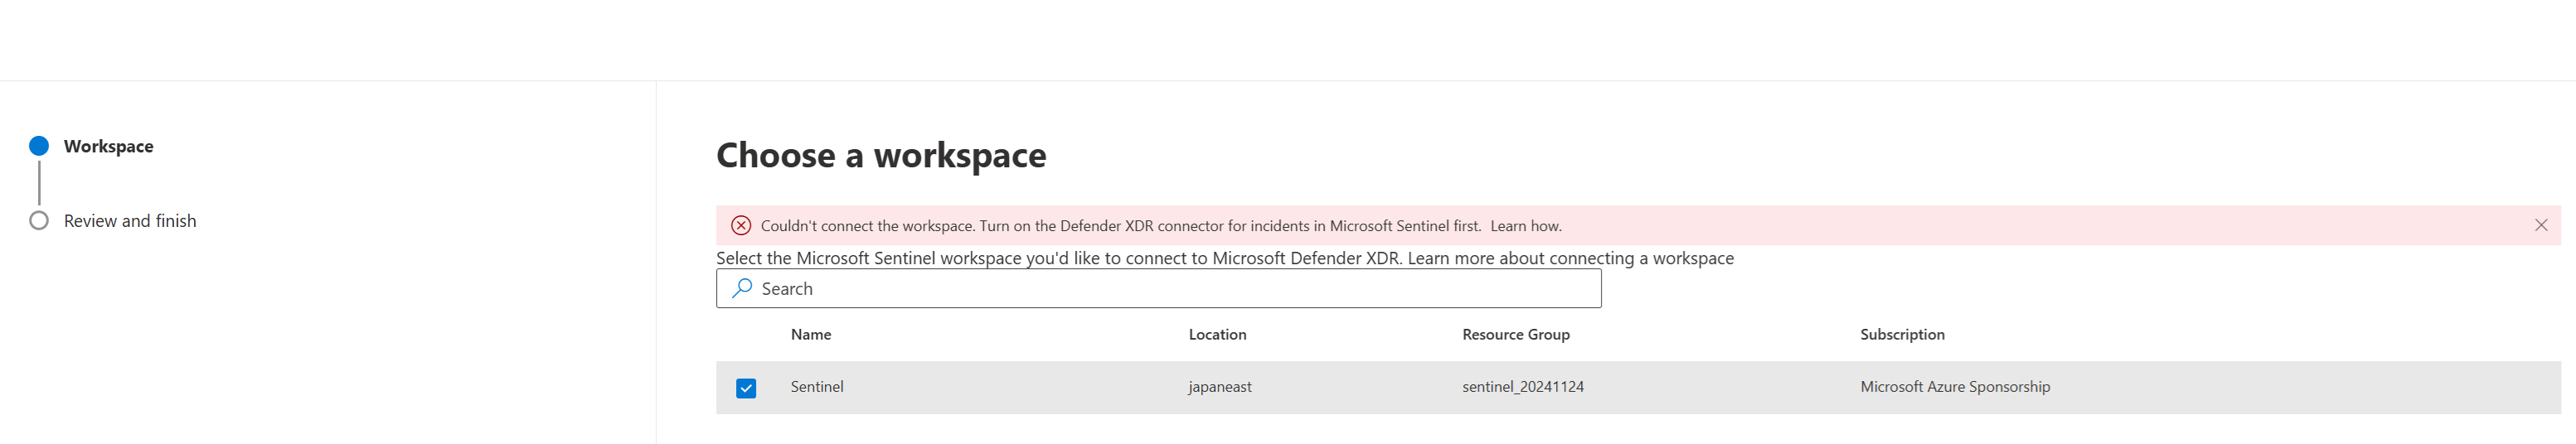The height and width of the screenshot is (444, 2576).
Task: Sort by the Resource Group column header
Action: point(1515,334)
